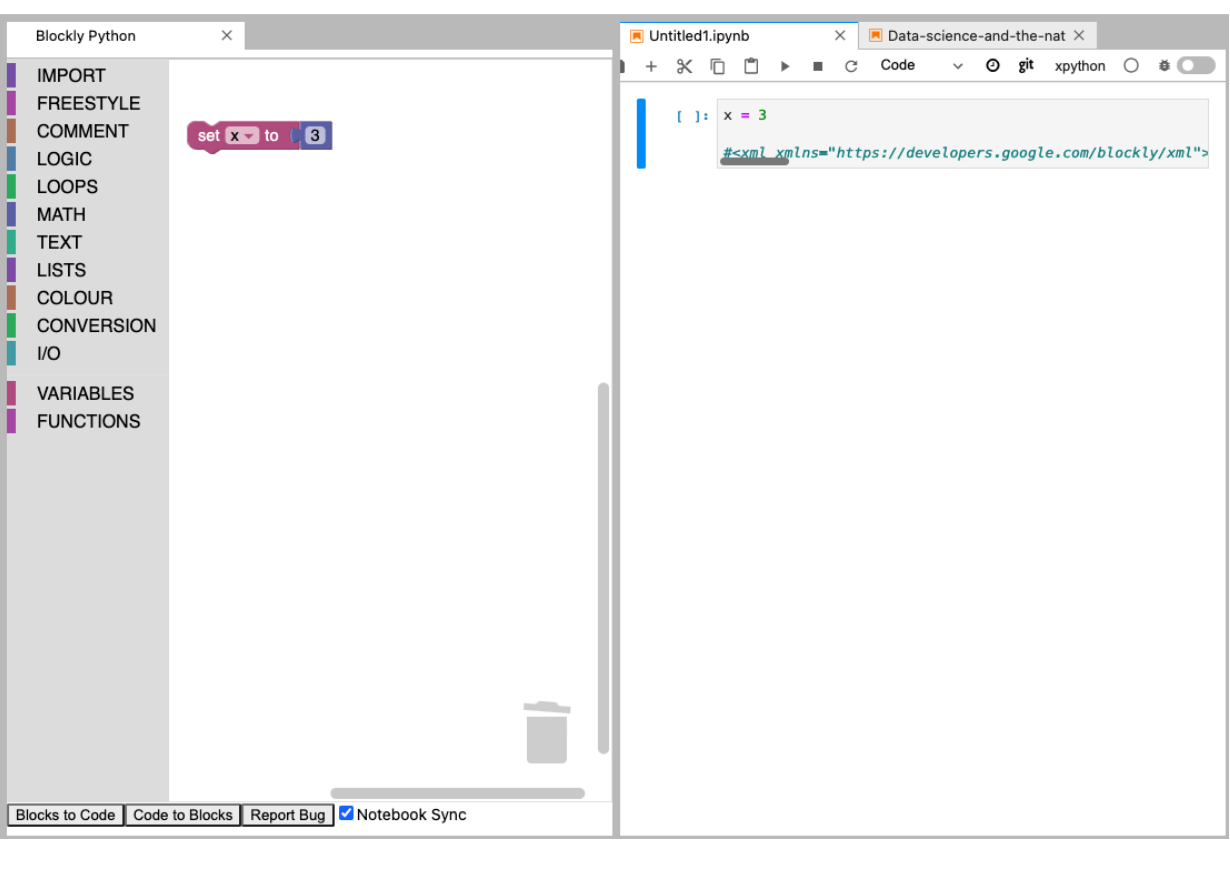Insert a new cell with plus icon

(x=651, y=66)
